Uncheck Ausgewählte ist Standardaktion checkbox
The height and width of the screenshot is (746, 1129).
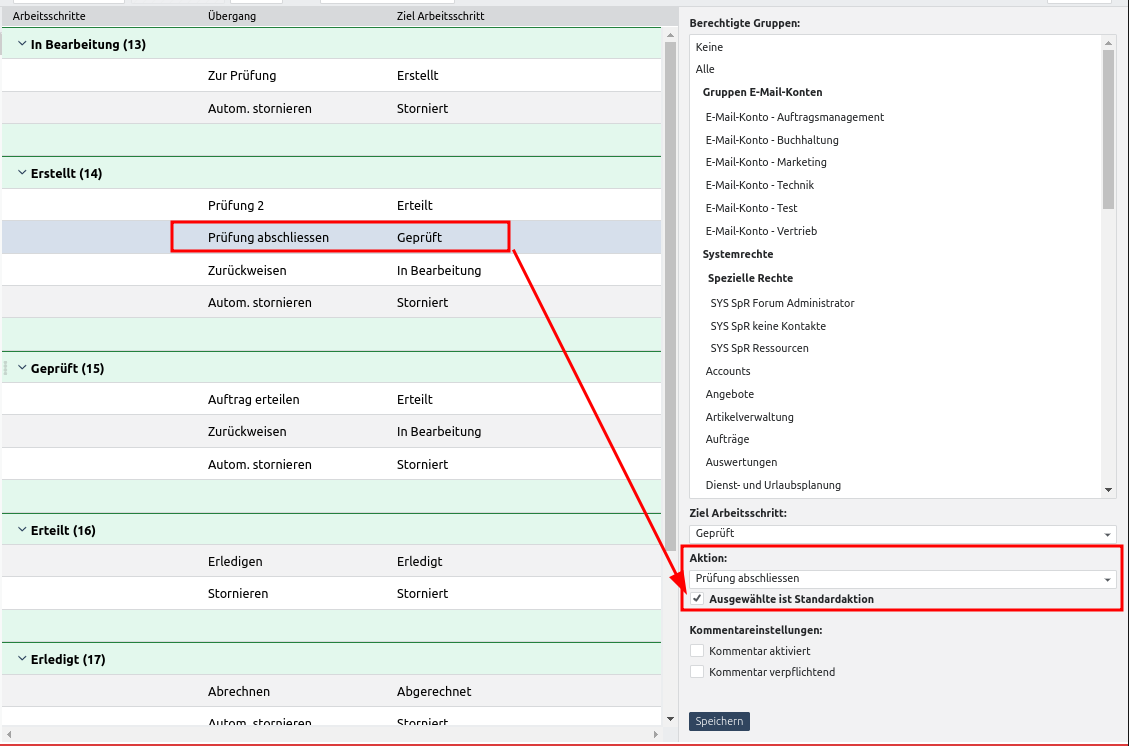click(x=697, y=599)
